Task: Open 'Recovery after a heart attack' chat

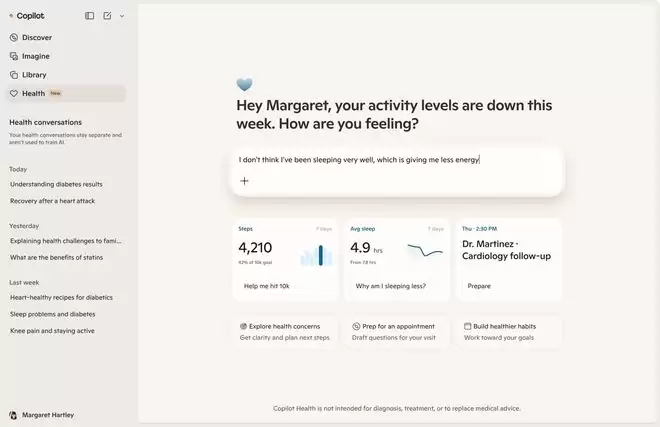Action: (52, 201)
